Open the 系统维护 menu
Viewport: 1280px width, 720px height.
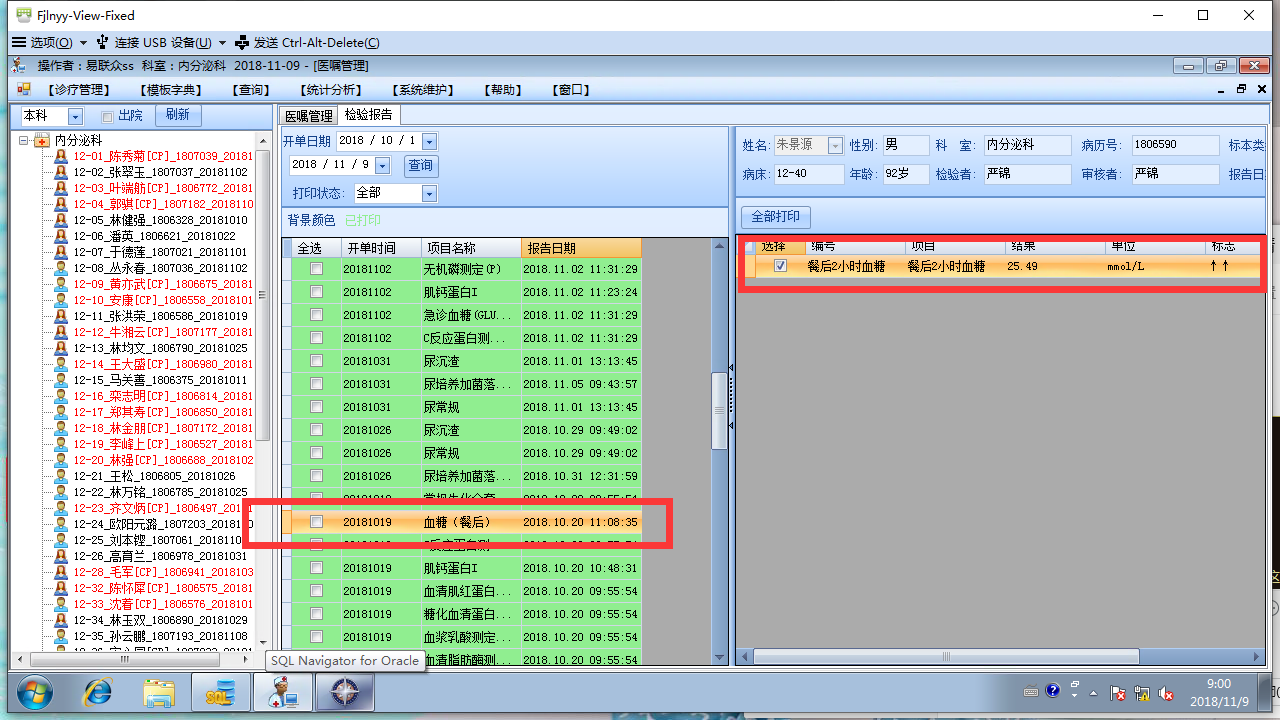click(x=424, y=90)
